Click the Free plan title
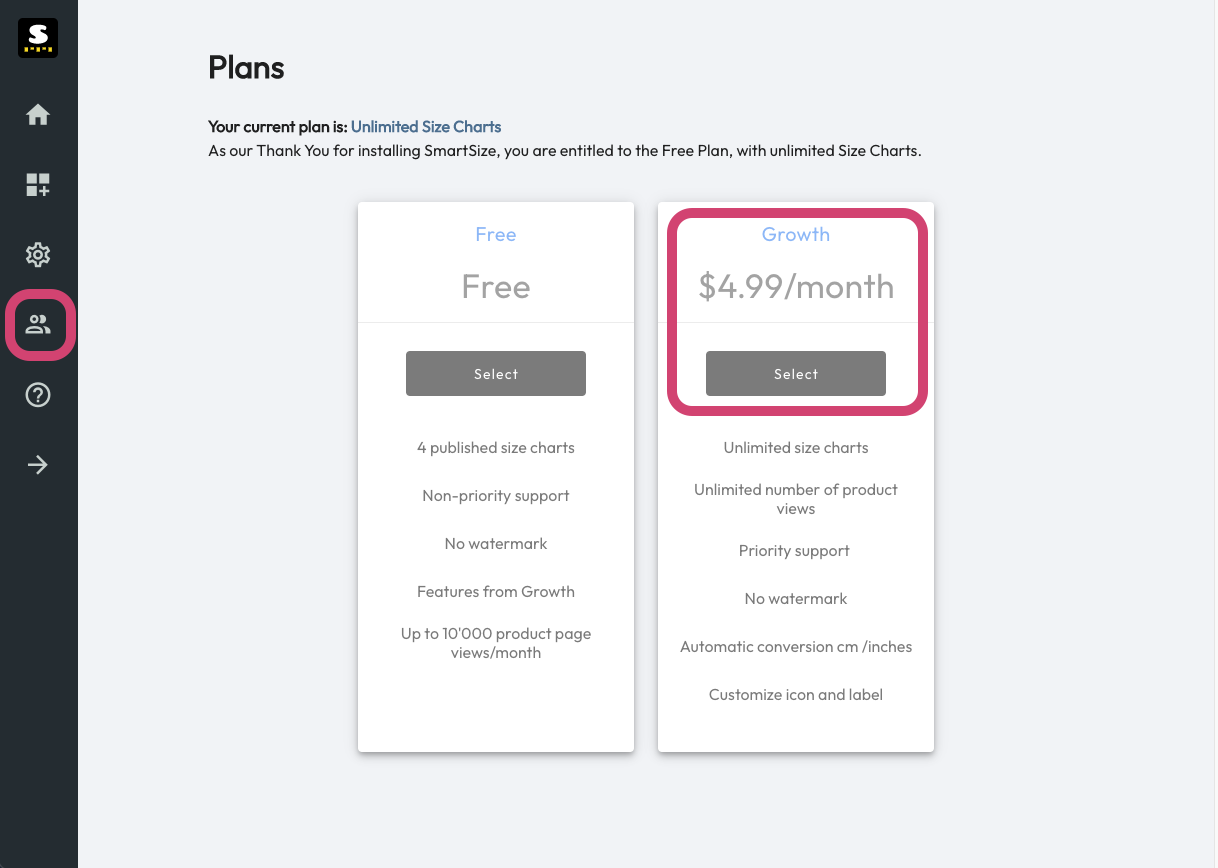1218x868 pixels. [x=496, y=235]
